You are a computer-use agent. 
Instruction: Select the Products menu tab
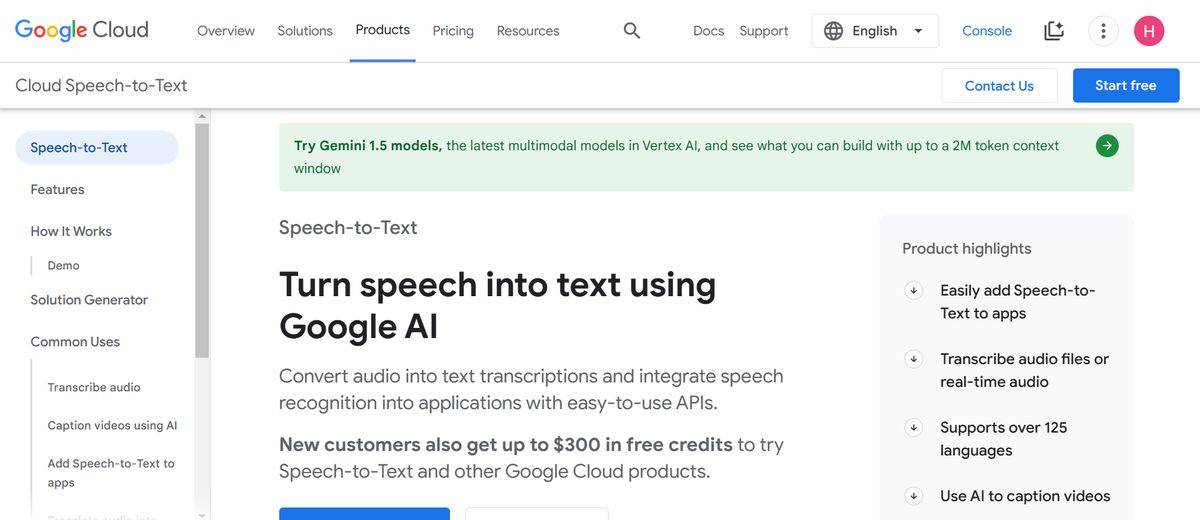pyautogui.click(x=383, y=30)
